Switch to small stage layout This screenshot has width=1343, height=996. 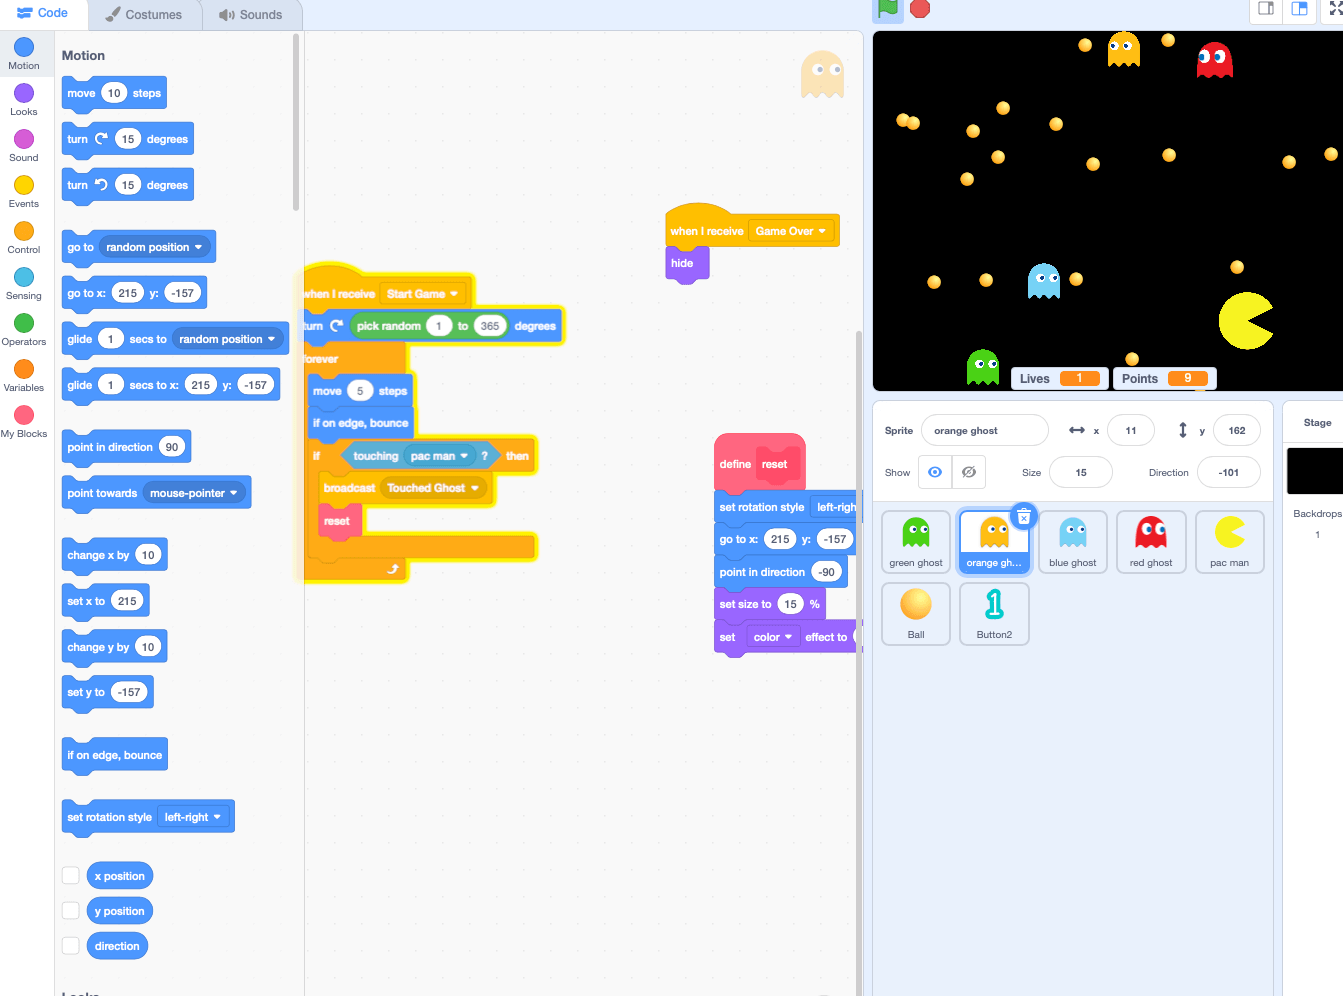pos(1266,9)
